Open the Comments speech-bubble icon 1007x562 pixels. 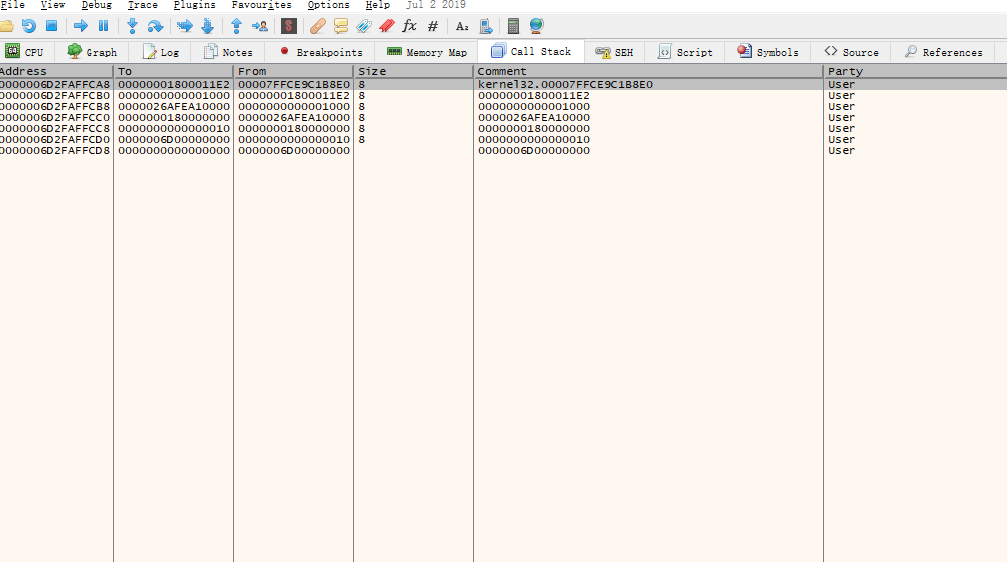pos(340,26)
